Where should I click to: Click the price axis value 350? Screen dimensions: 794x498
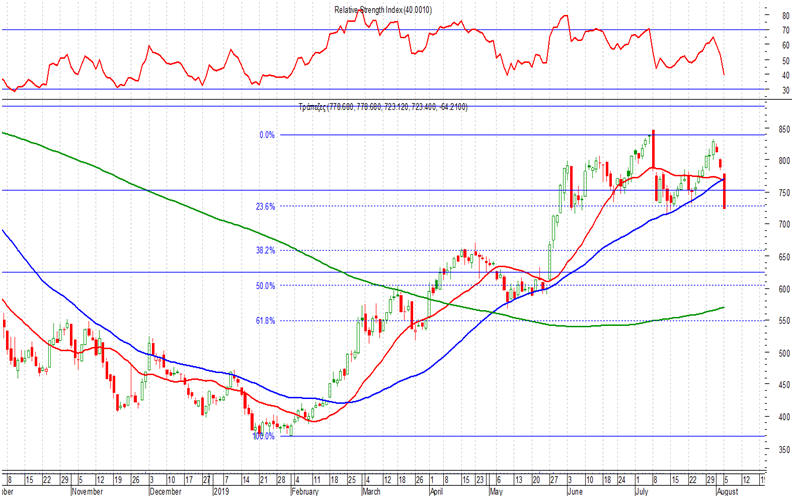tap(784, 449)
